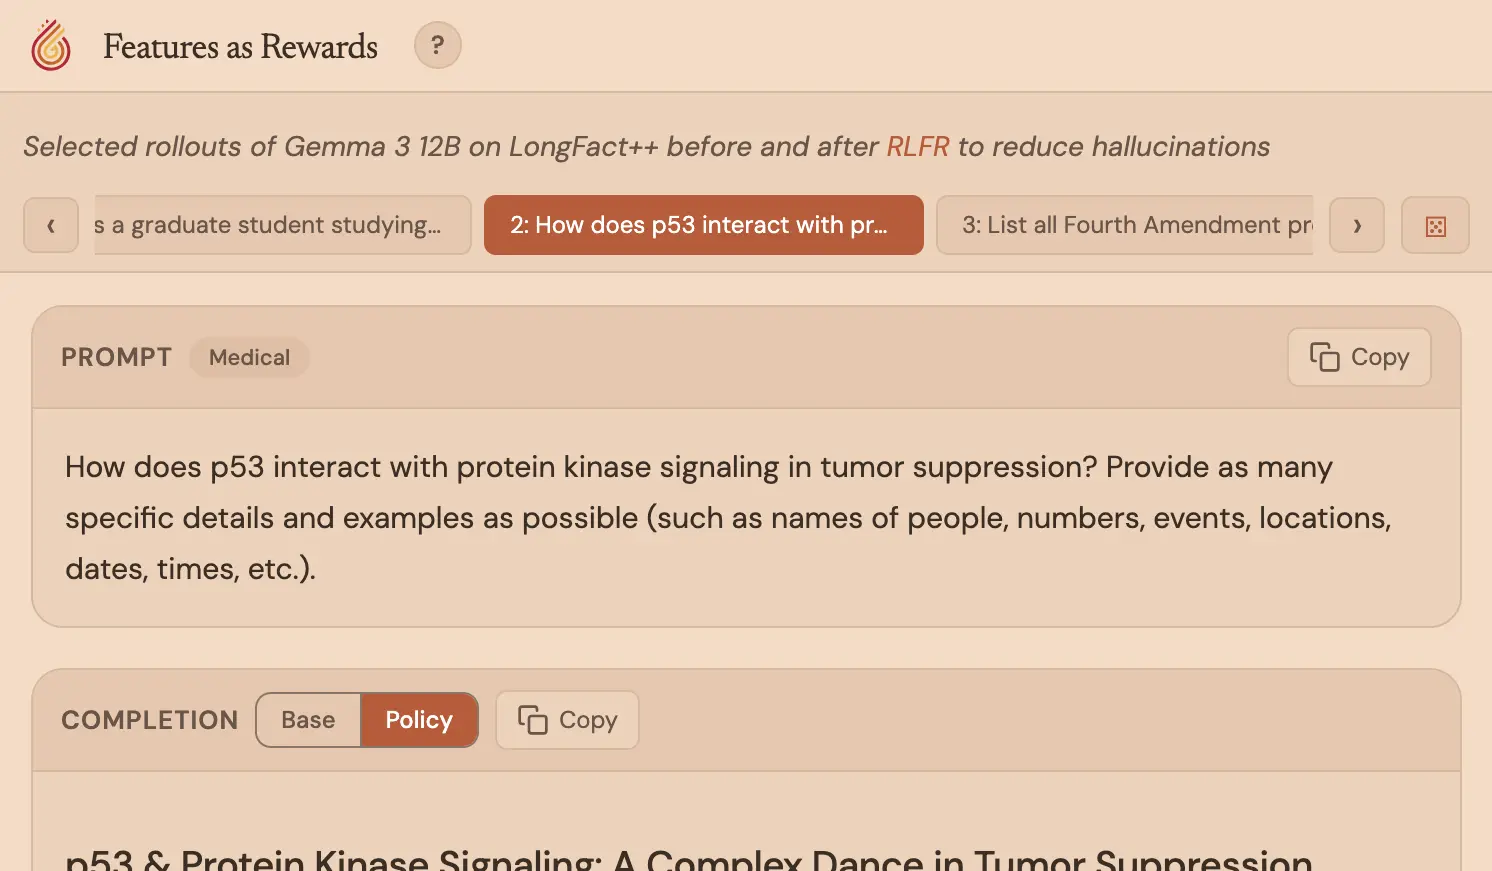Click the p53 completion heading text

click(x=688, y=858)
